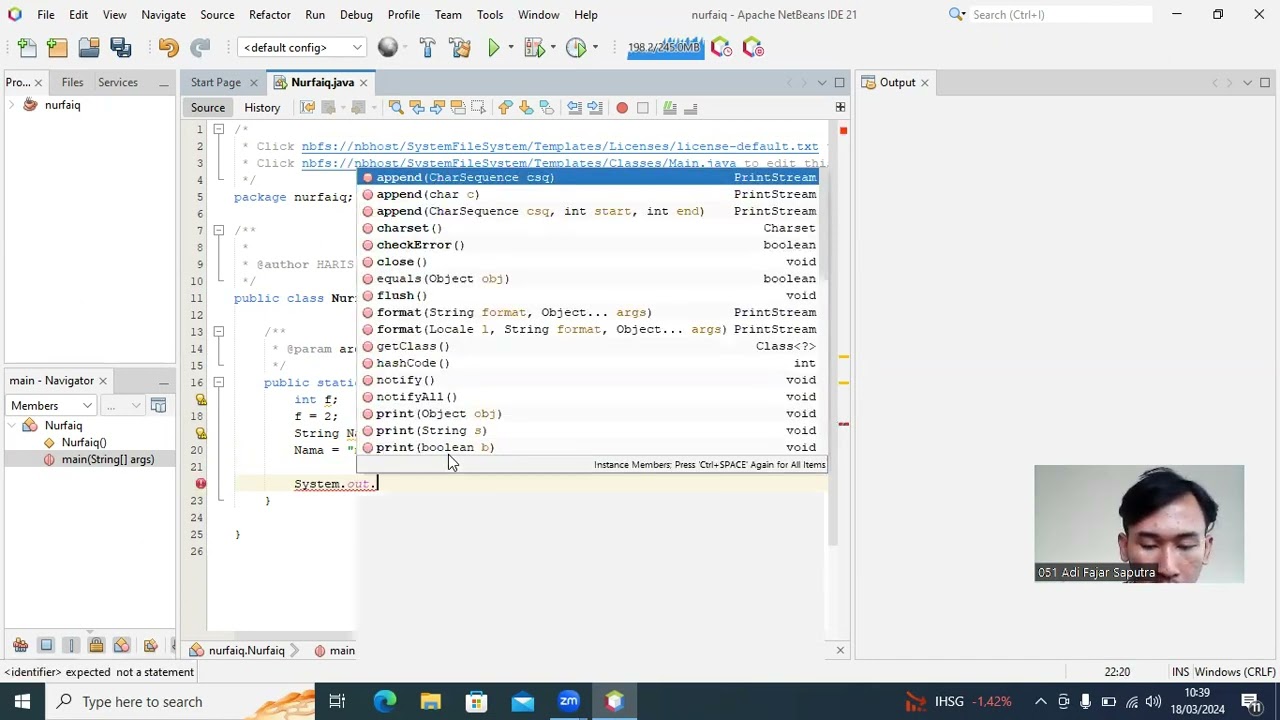Click memory usage bar to garbage collect
The width and height of the screenshot is (1280, 720).
pos(665,47)
